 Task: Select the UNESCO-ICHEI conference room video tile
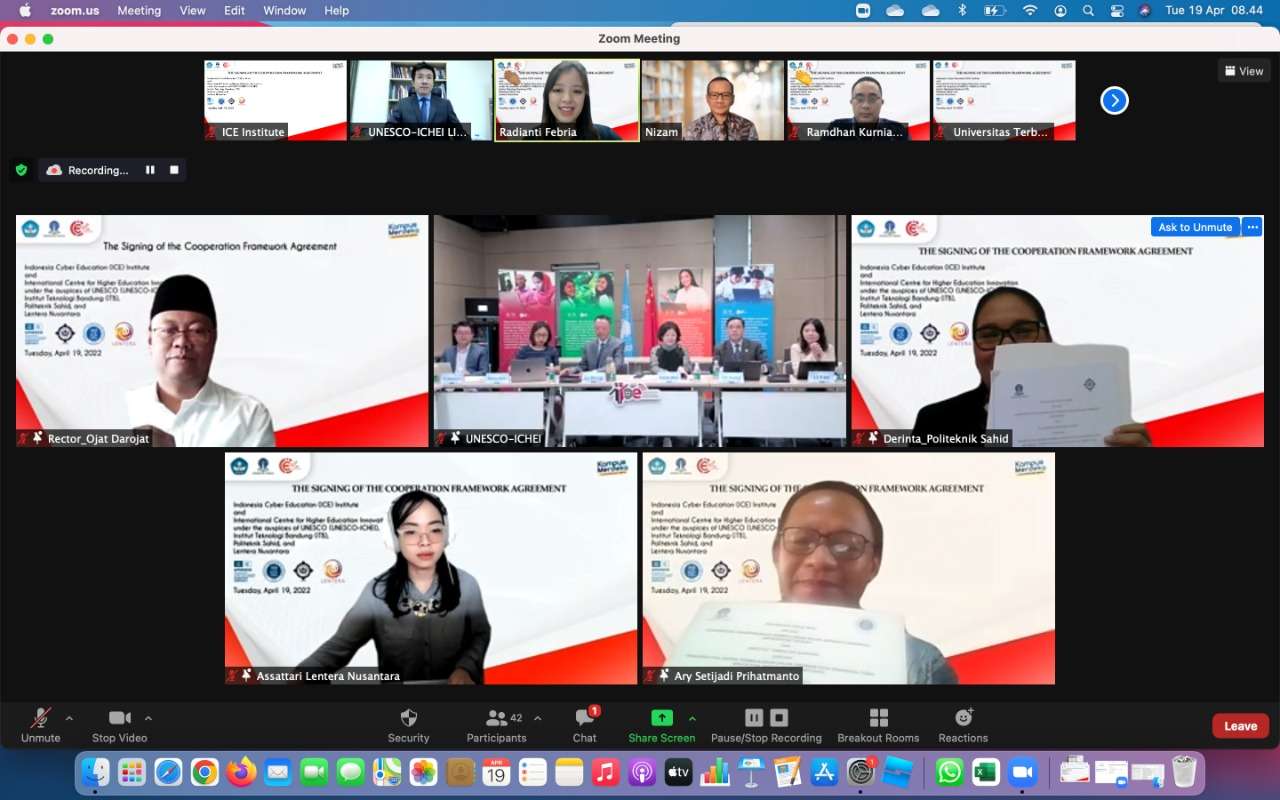tap(640, 331)
